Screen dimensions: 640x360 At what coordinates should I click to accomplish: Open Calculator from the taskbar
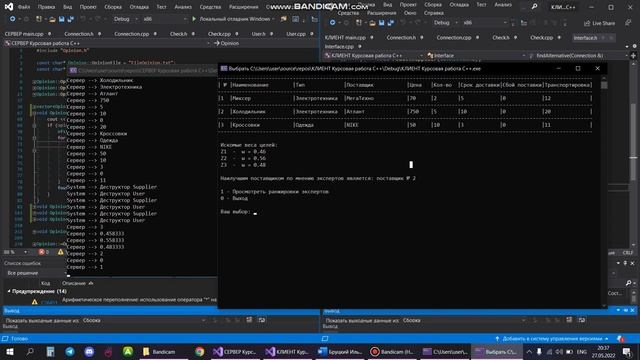pos(50,351)
